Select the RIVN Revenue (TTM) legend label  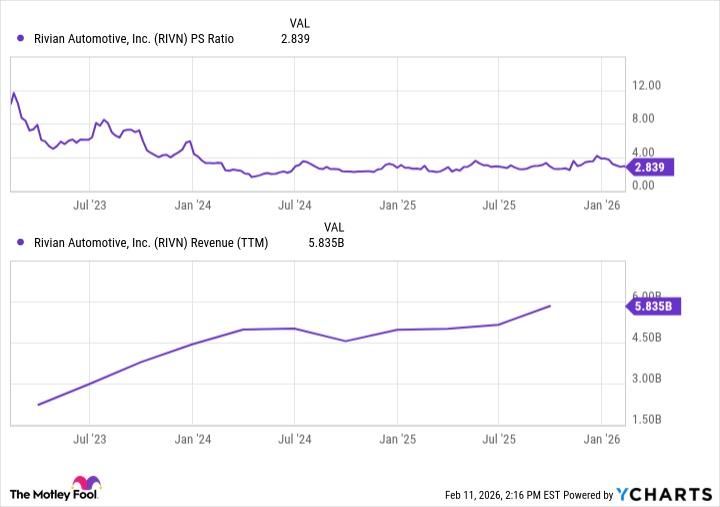151,242
